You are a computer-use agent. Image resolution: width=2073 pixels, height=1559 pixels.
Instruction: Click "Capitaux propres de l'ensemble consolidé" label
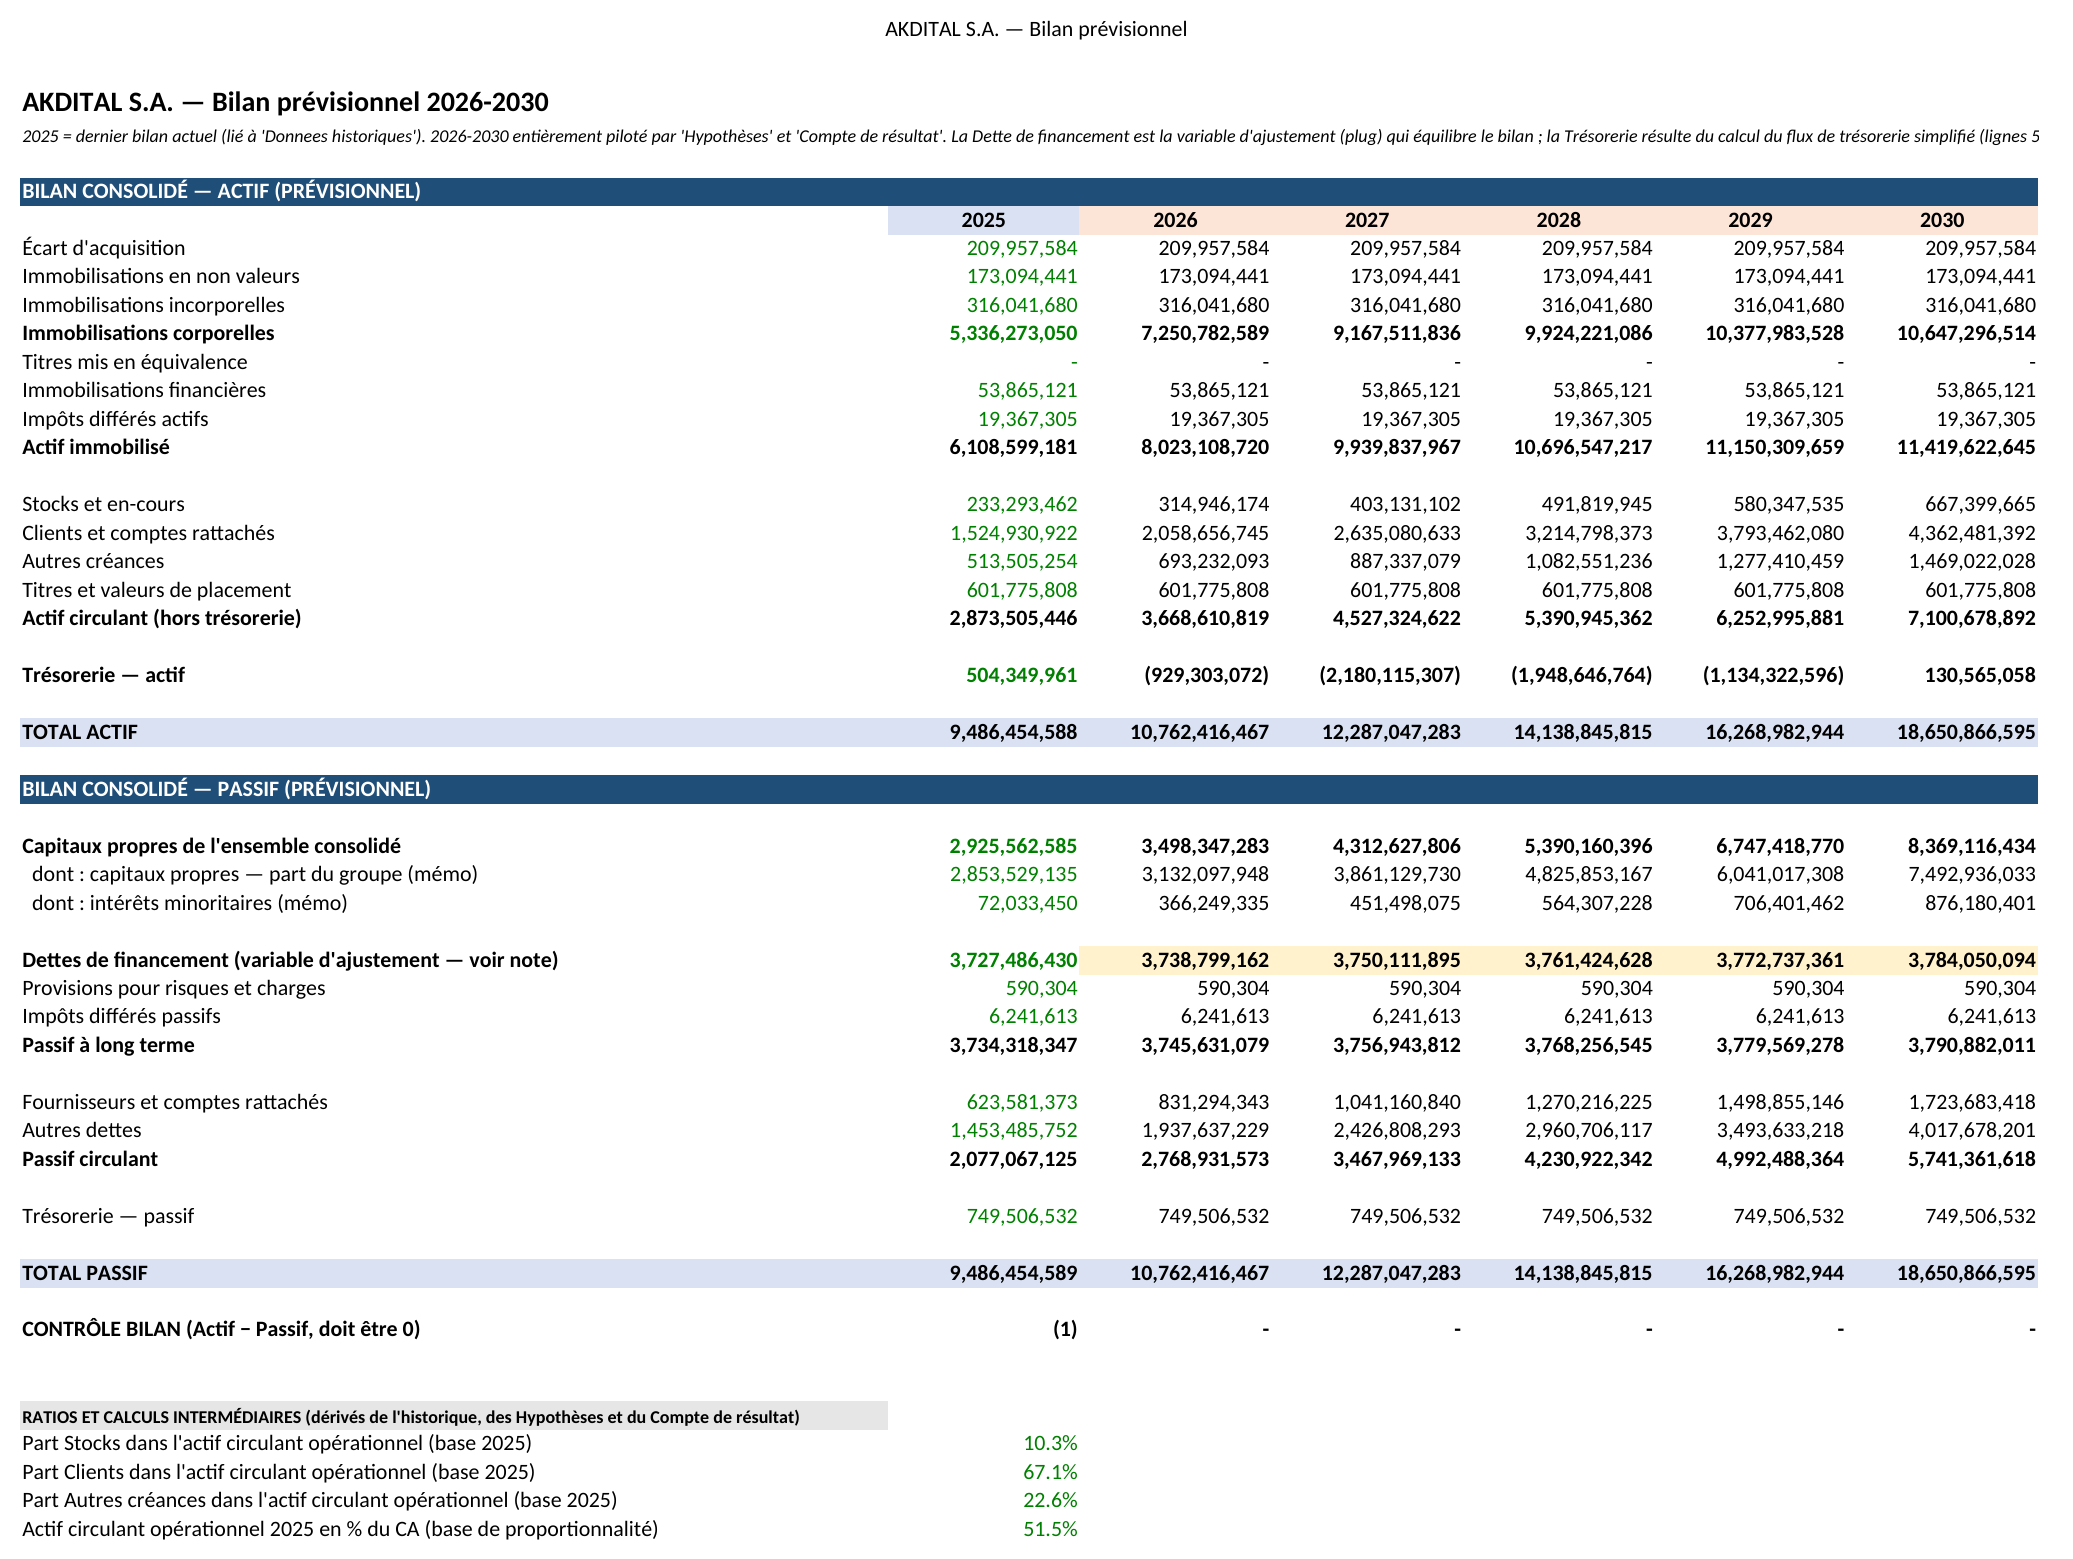211,846
